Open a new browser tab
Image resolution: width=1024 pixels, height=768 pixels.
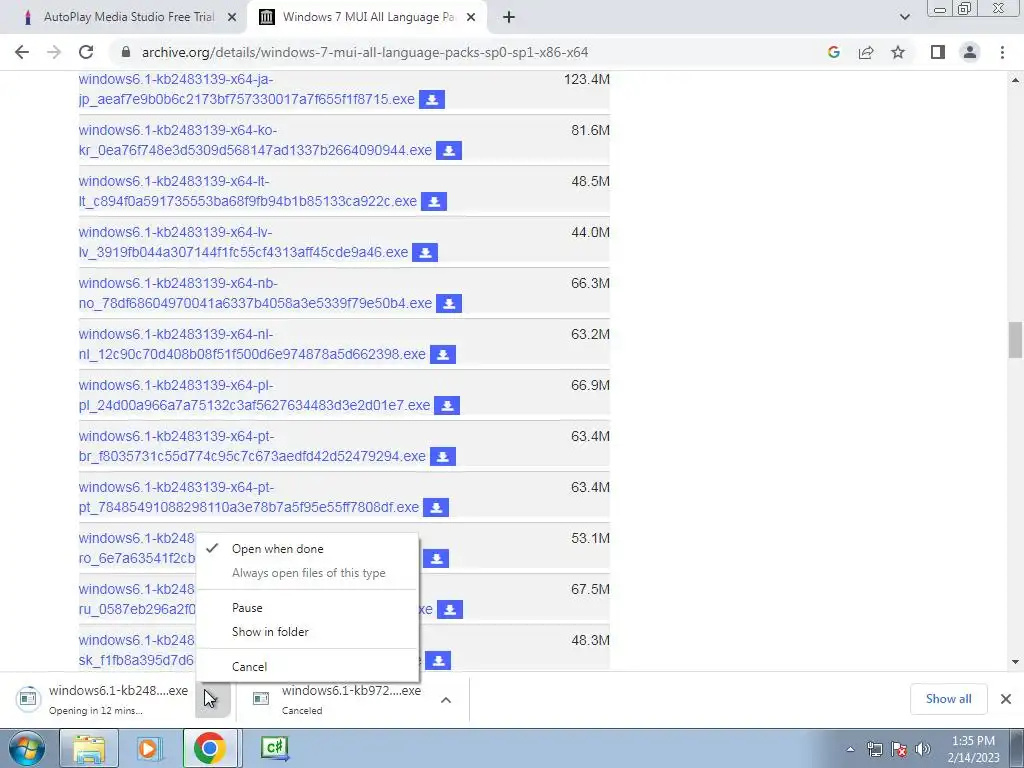[509, 18]
